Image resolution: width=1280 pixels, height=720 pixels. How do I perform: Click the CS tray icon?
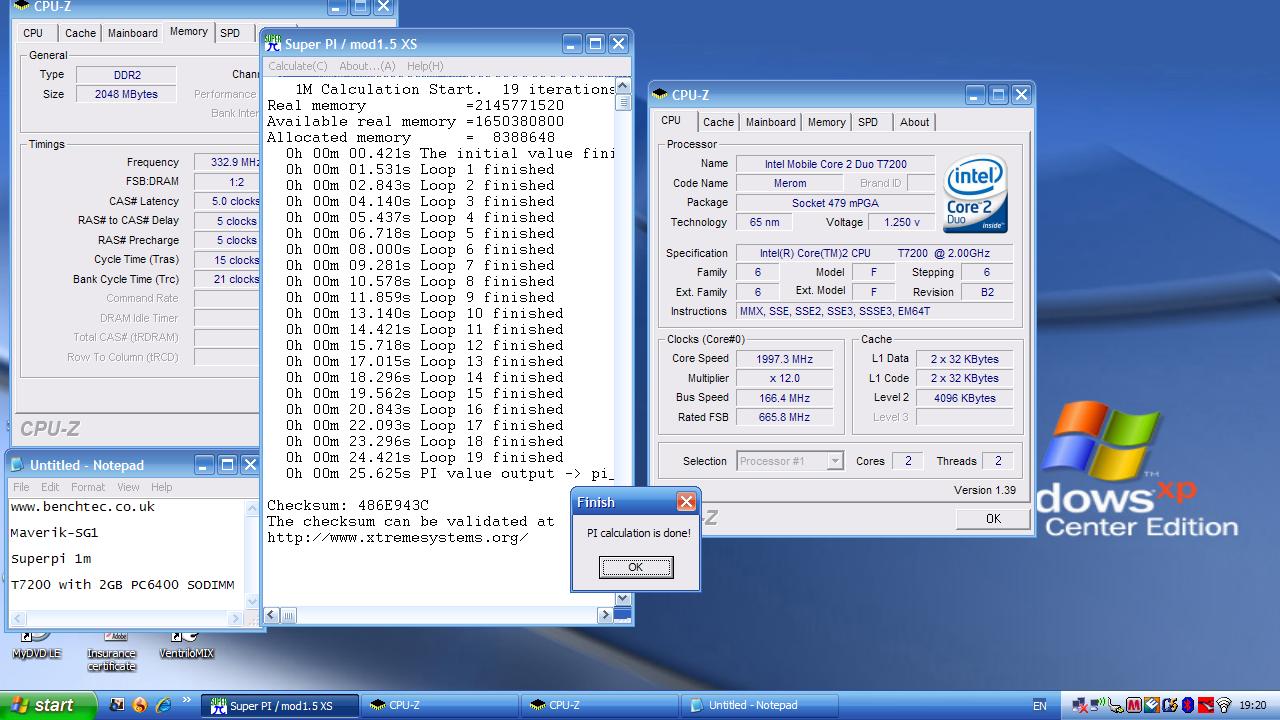1170,705
